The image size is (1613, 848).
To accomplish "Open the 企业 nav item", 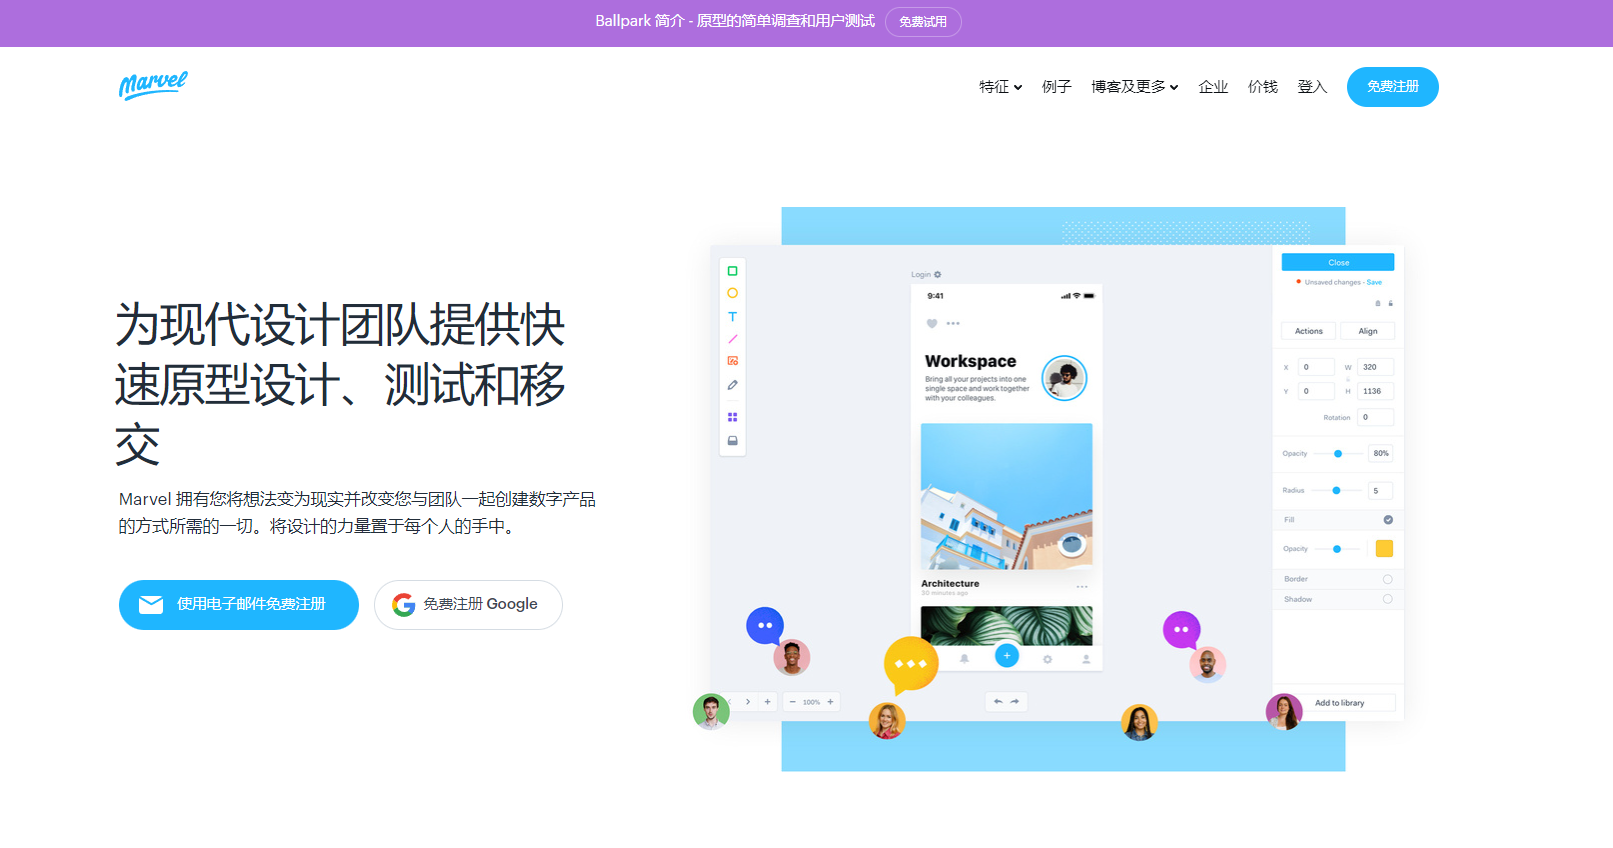I will tap(1213, 87).
